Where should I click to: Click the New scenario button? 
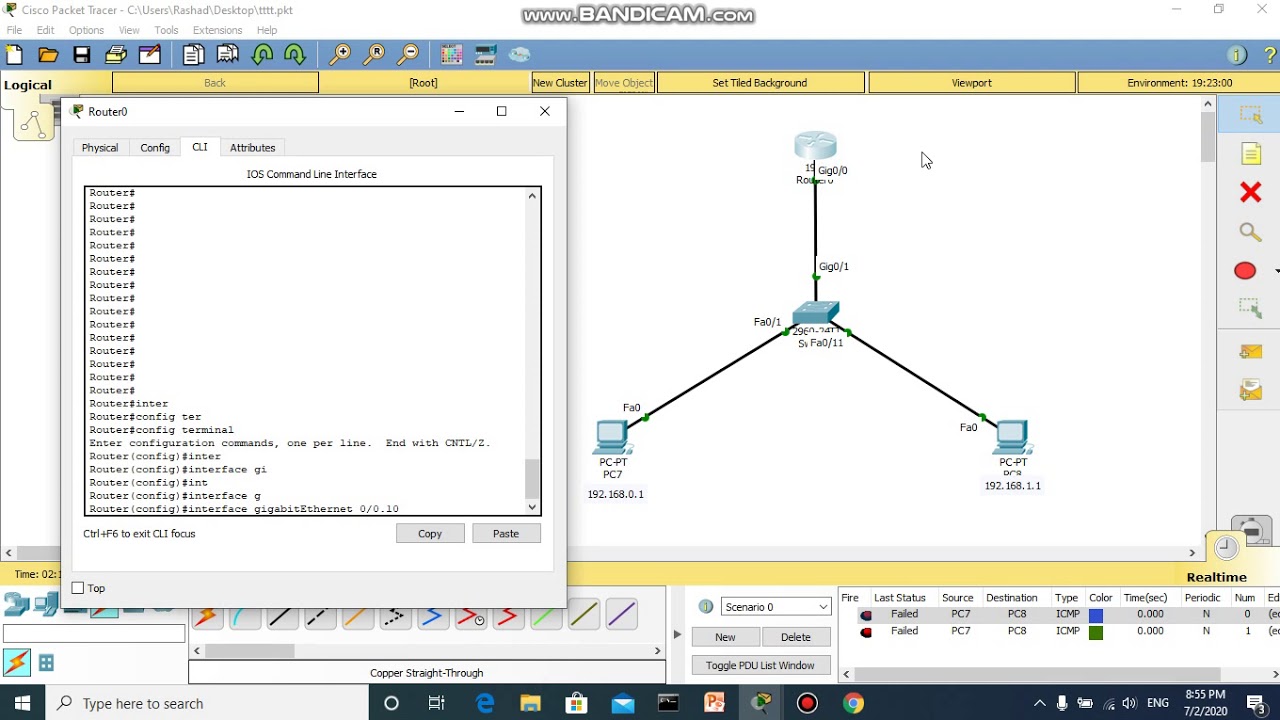point(725,637)
